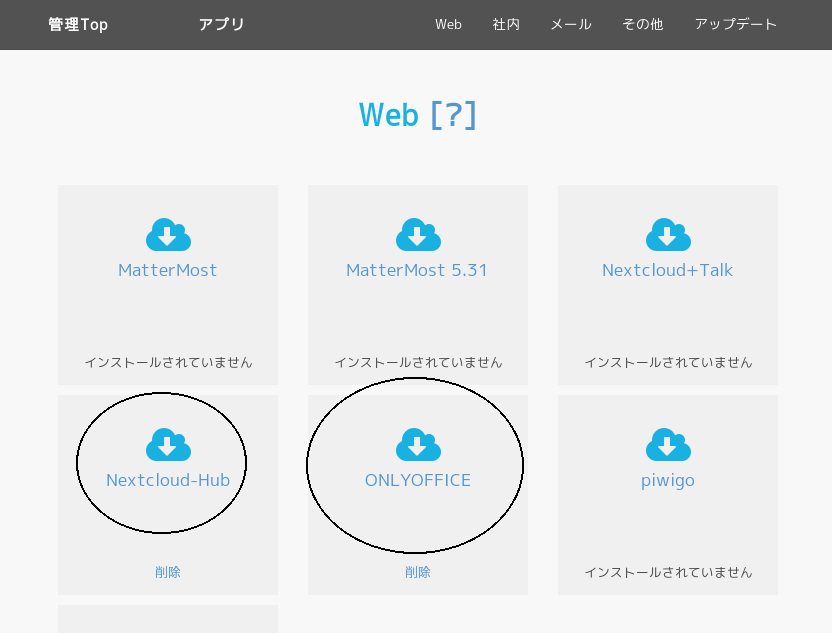Click the Nextcloud+Talk name link

(668, 270)
